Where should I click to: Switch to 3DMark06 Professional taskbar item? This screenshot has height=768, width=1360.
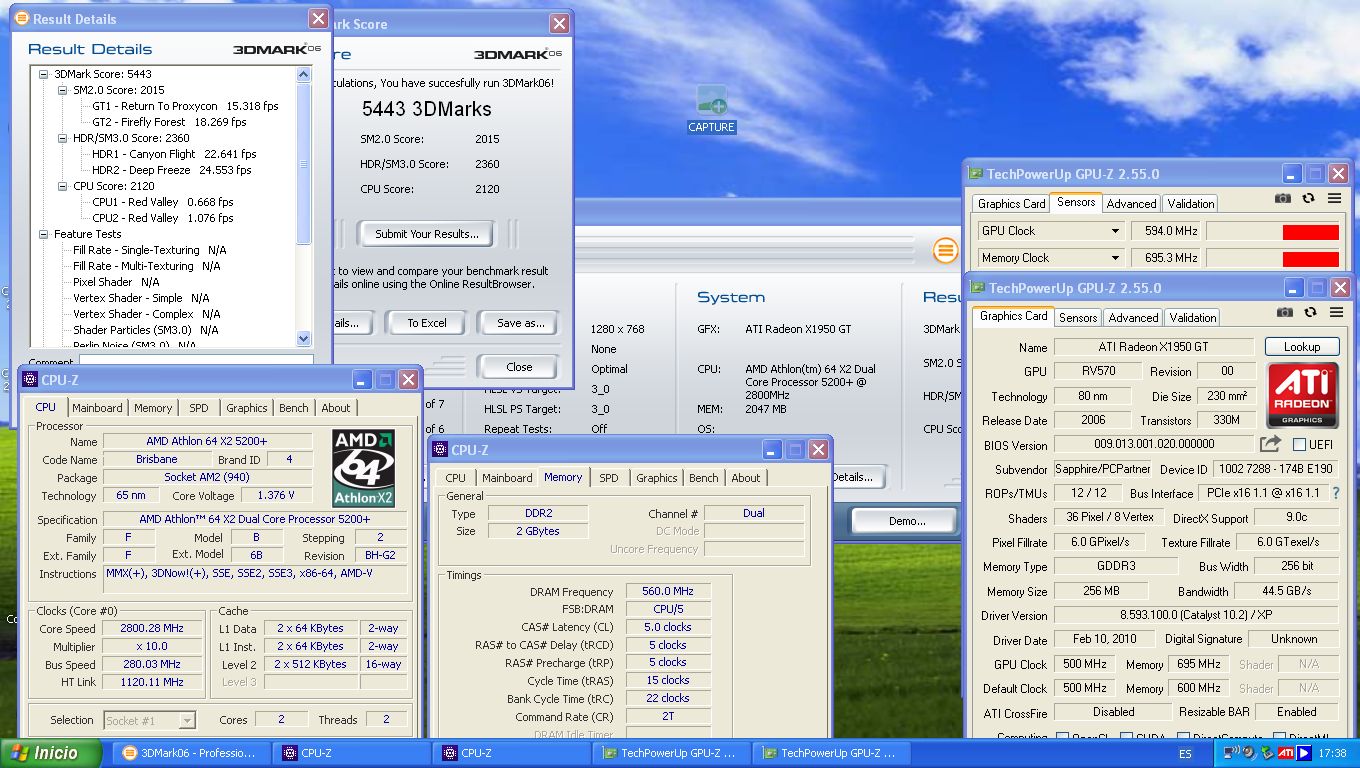[189, 753]
